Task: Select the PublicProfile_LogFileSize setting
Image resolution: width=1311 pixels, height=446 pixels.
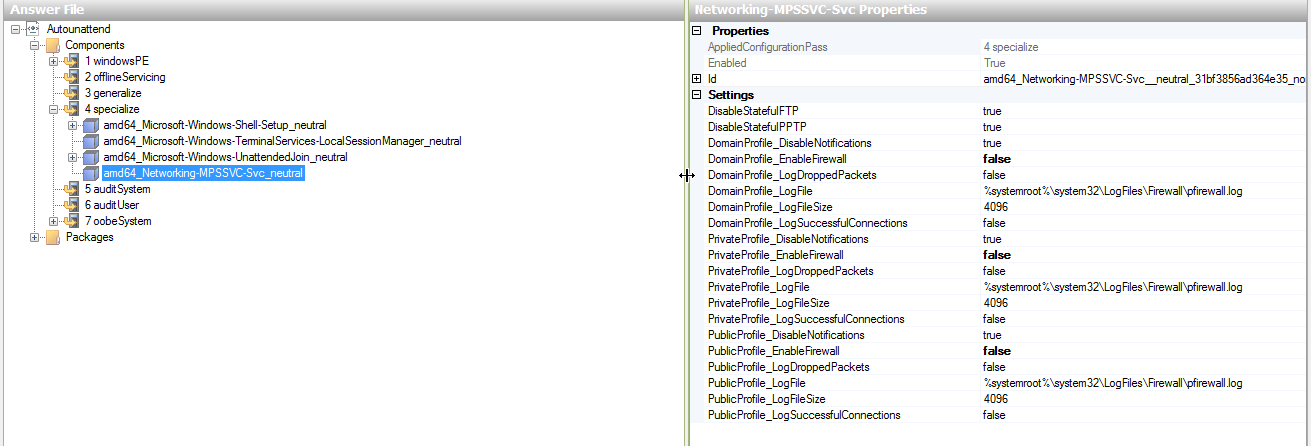Action: pyautogui.click(x=766, y=399)
